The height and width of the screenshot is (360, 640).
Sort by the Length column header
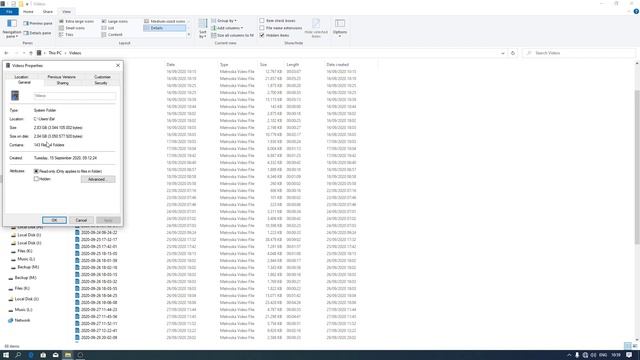click(x=293, y=64)
